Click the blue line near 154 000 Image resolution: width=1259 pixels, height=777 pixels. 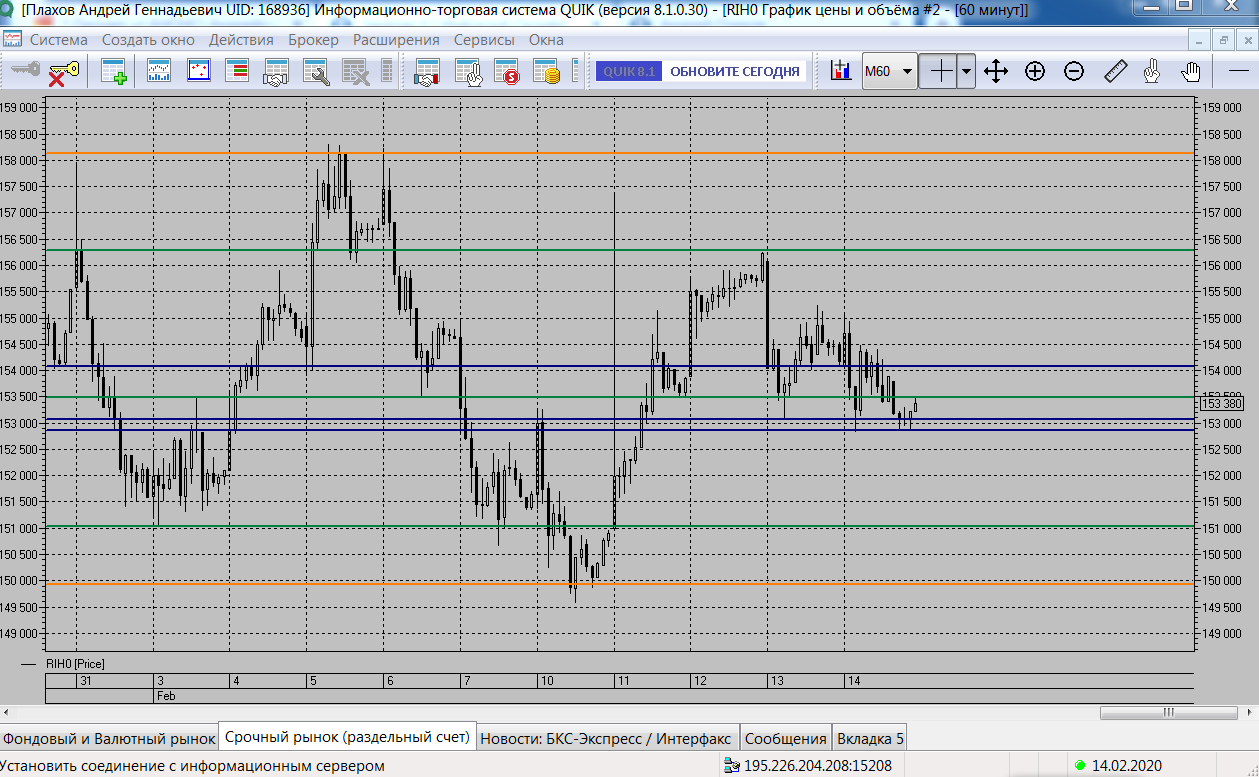coord(620,366)
